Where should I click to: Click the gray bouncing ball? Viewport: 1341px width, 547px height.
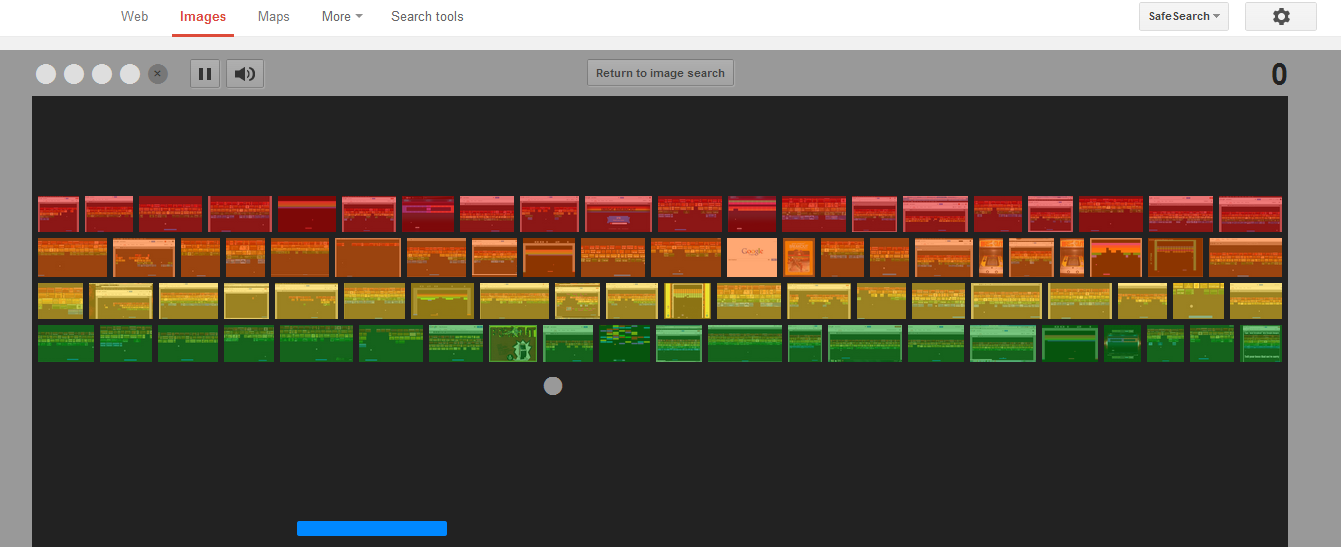tap(553, 386)
